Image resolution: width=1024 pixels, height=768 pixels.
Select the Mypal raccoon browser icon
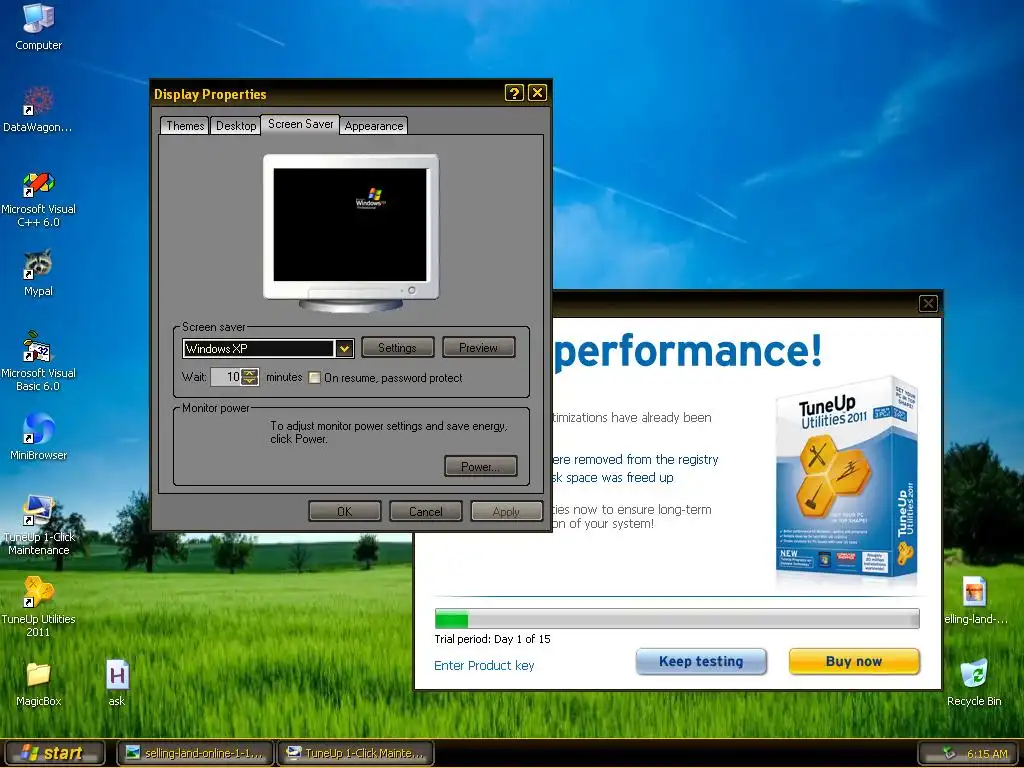pos(38,273)
